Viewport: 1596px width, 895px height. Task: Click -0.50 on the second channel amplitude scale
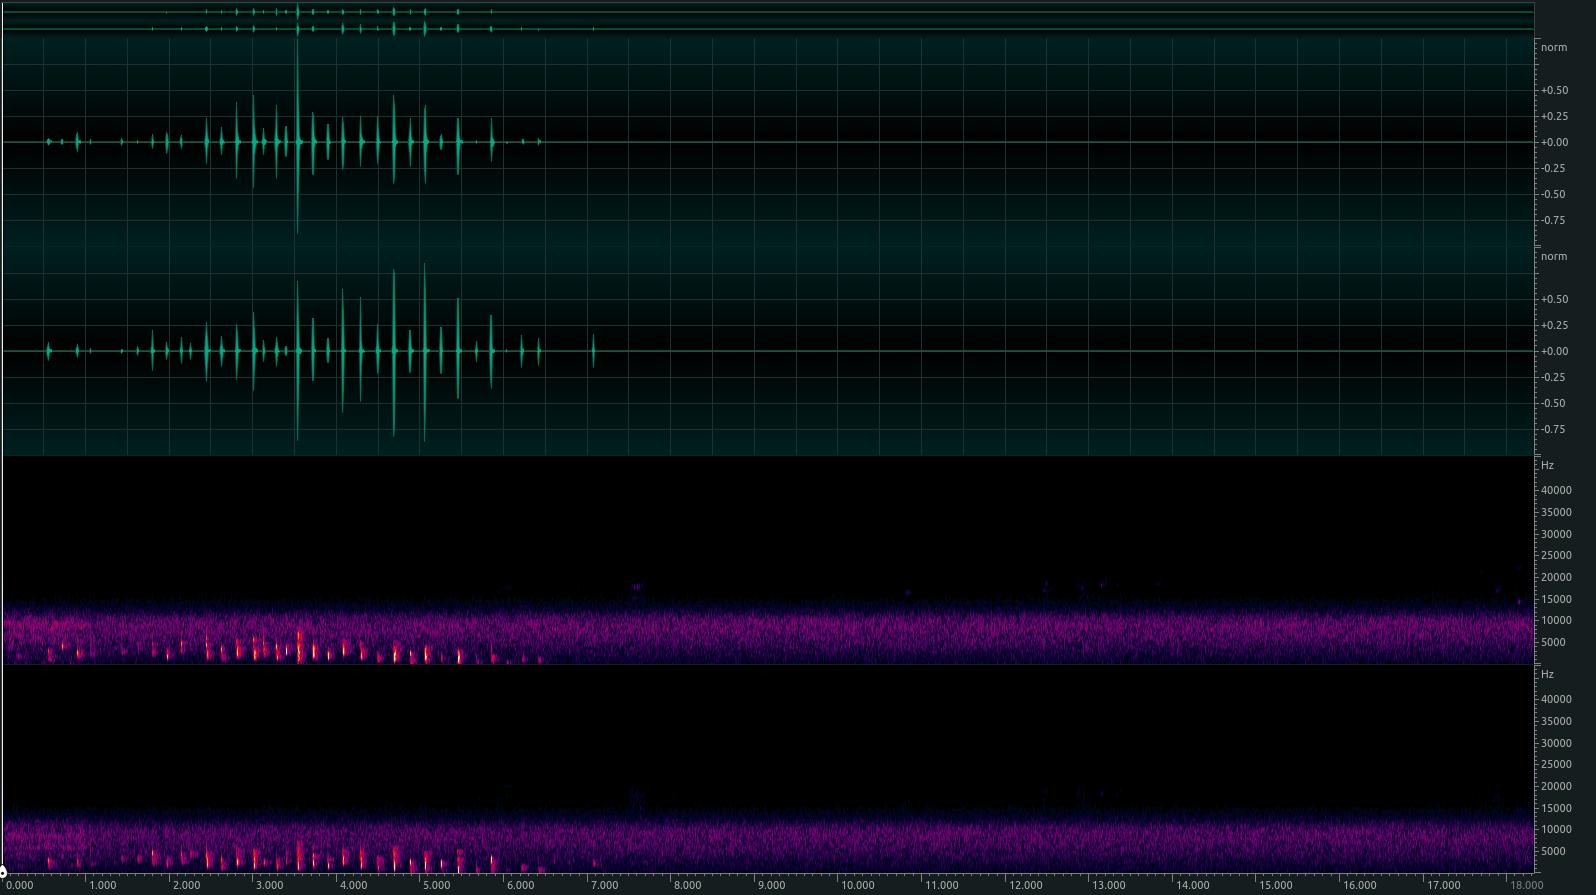coord(1554,403)
